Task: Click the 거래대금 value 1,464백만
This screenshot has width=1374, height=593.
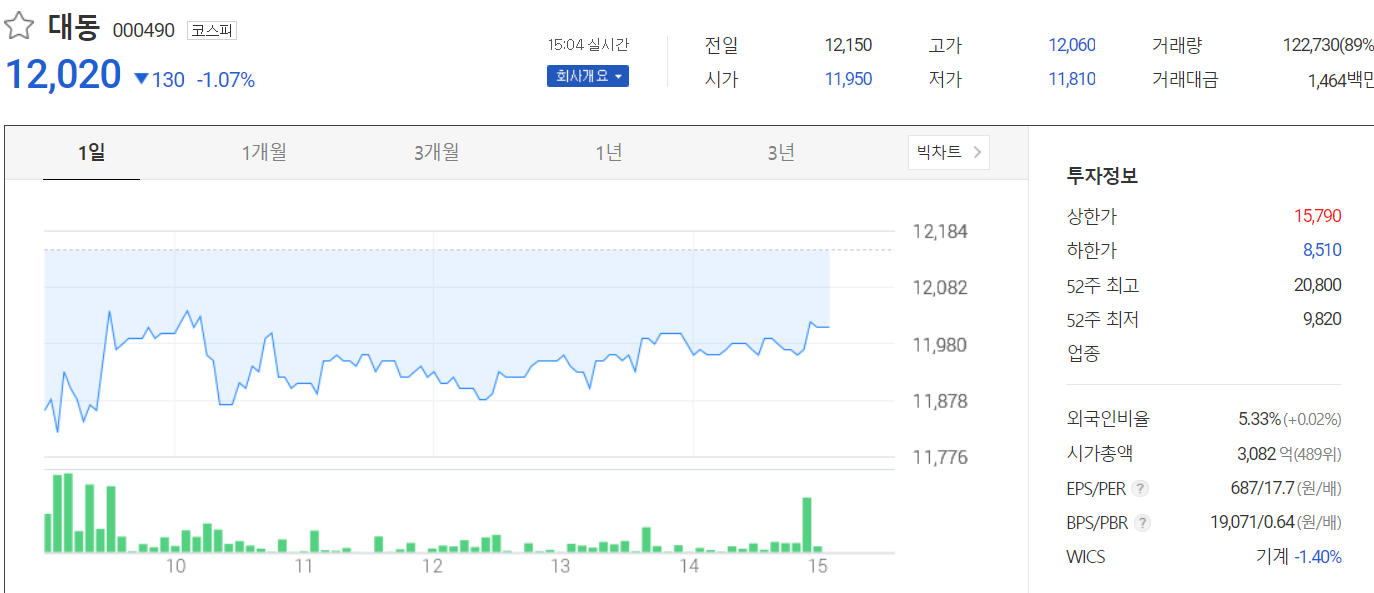Action: pos(1341,80)
